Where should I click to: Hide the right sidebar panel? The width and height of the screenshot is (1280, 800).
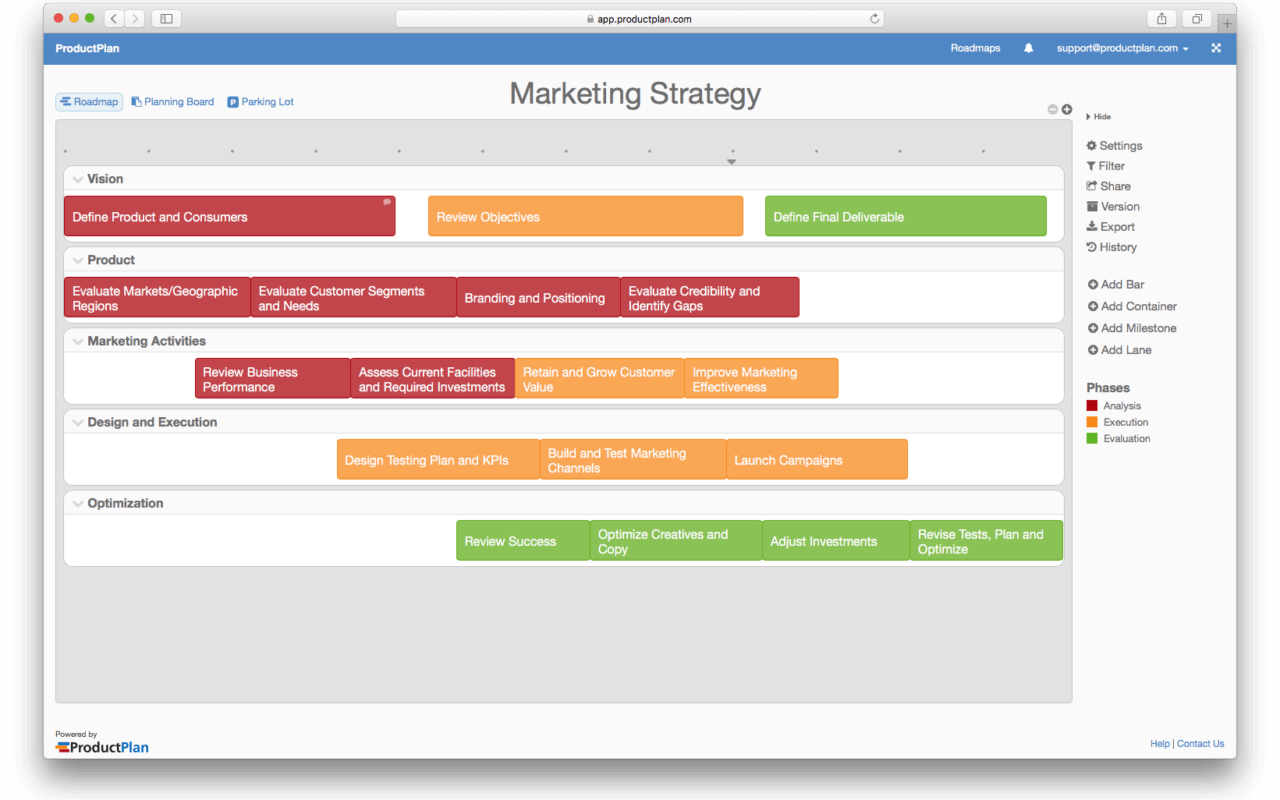[1098, 116]
